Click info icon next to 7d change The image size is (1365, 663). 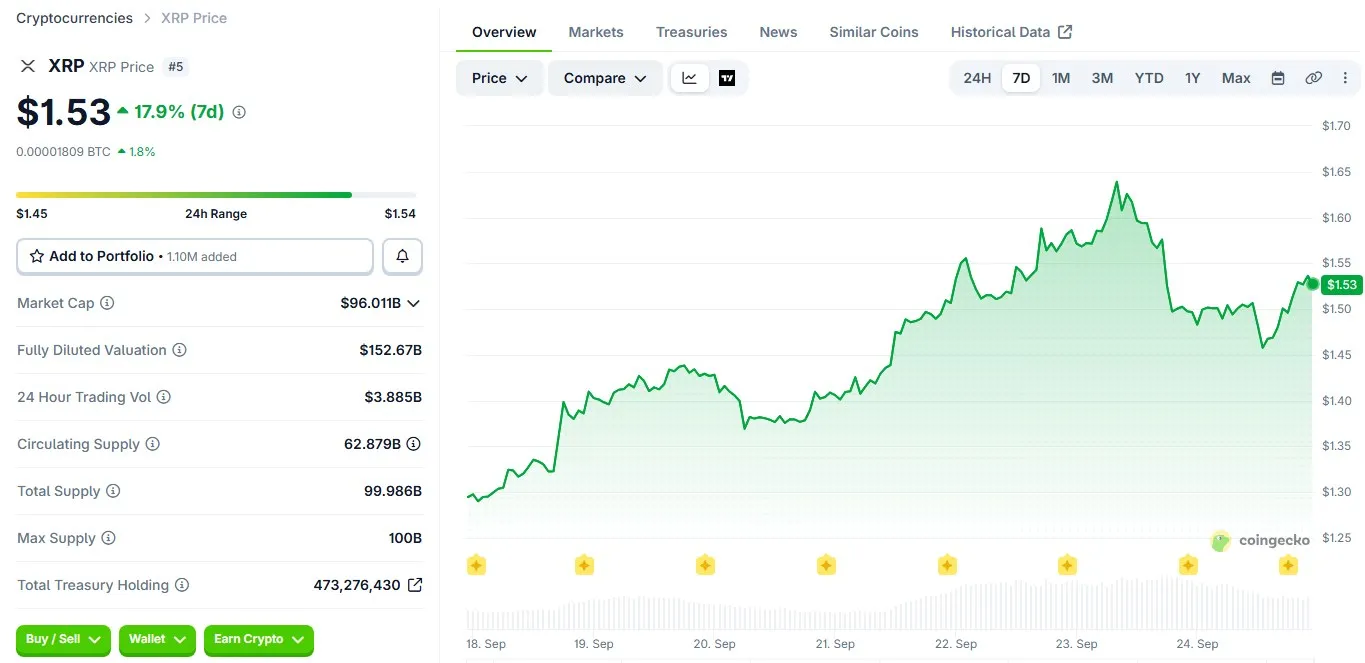tap(239, 113)
